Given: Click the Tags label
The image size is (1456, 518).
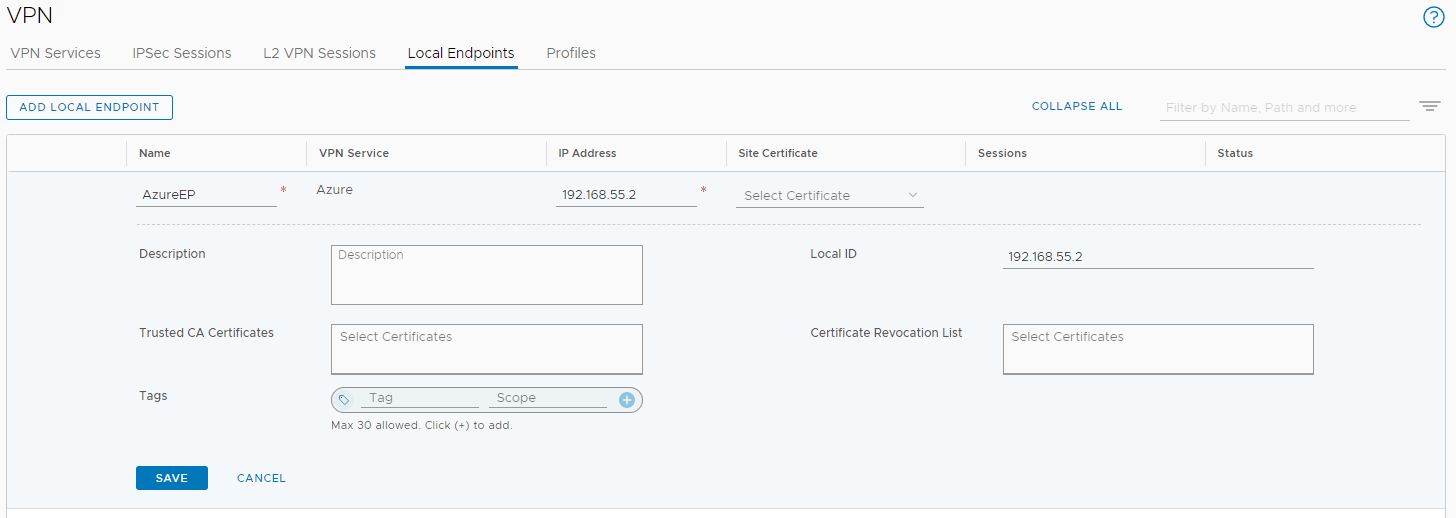Looking at the screenshot, I should tap(153, 396).
